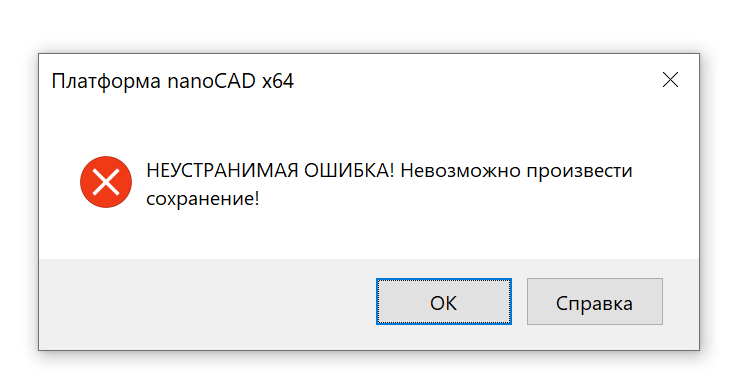Click the 'НЕУСТРАНИМАЯ ОШИБКА!' message text
This screenshot has width=756, height=384.
click(270, 171)
